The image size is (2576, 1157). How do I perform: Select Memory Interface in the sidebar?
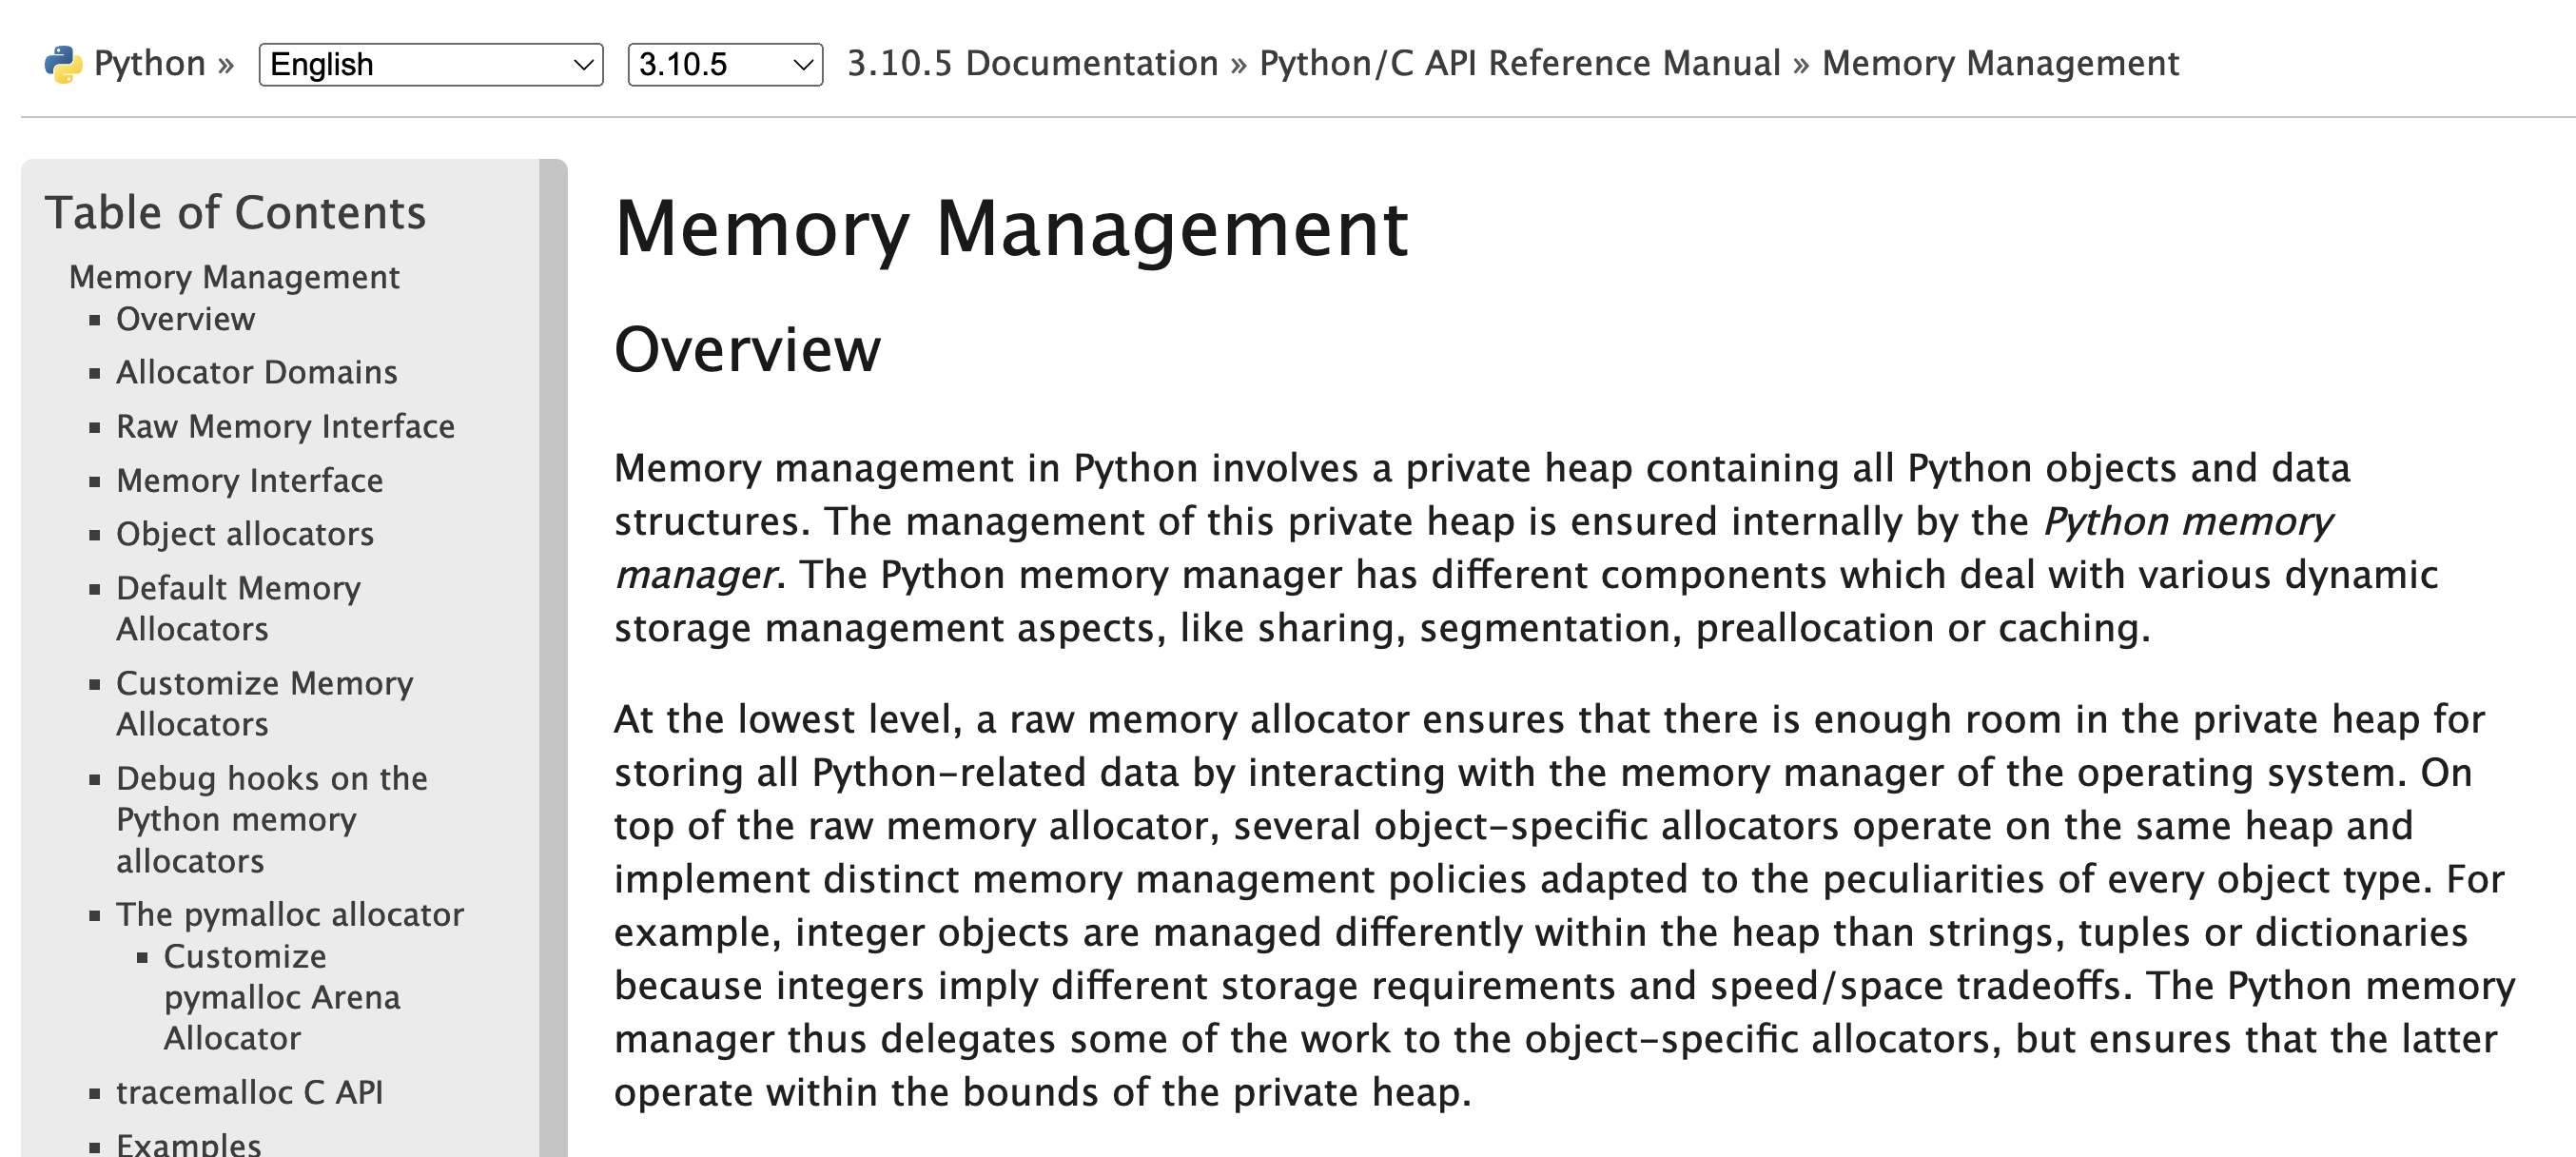pyautogui.click(x=249, y=480)
